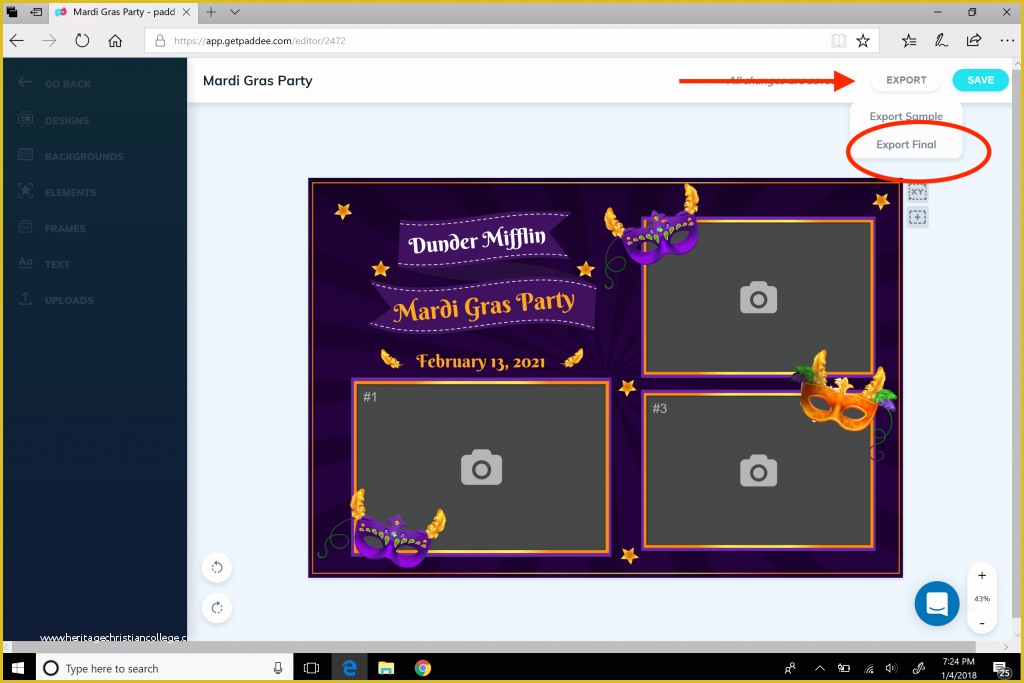Choose Export Sample from menu
The height and width of the screenshot is (683, 1024).
click(906, 116)
